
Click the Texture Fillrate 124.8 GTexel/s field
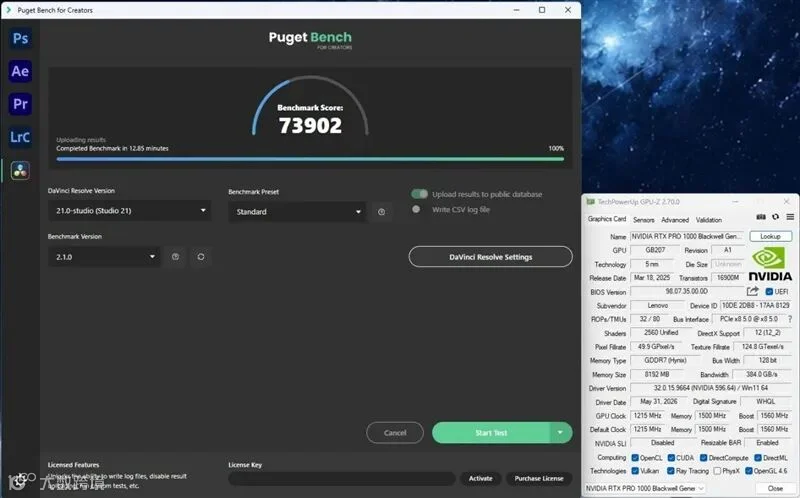(763, 346)
